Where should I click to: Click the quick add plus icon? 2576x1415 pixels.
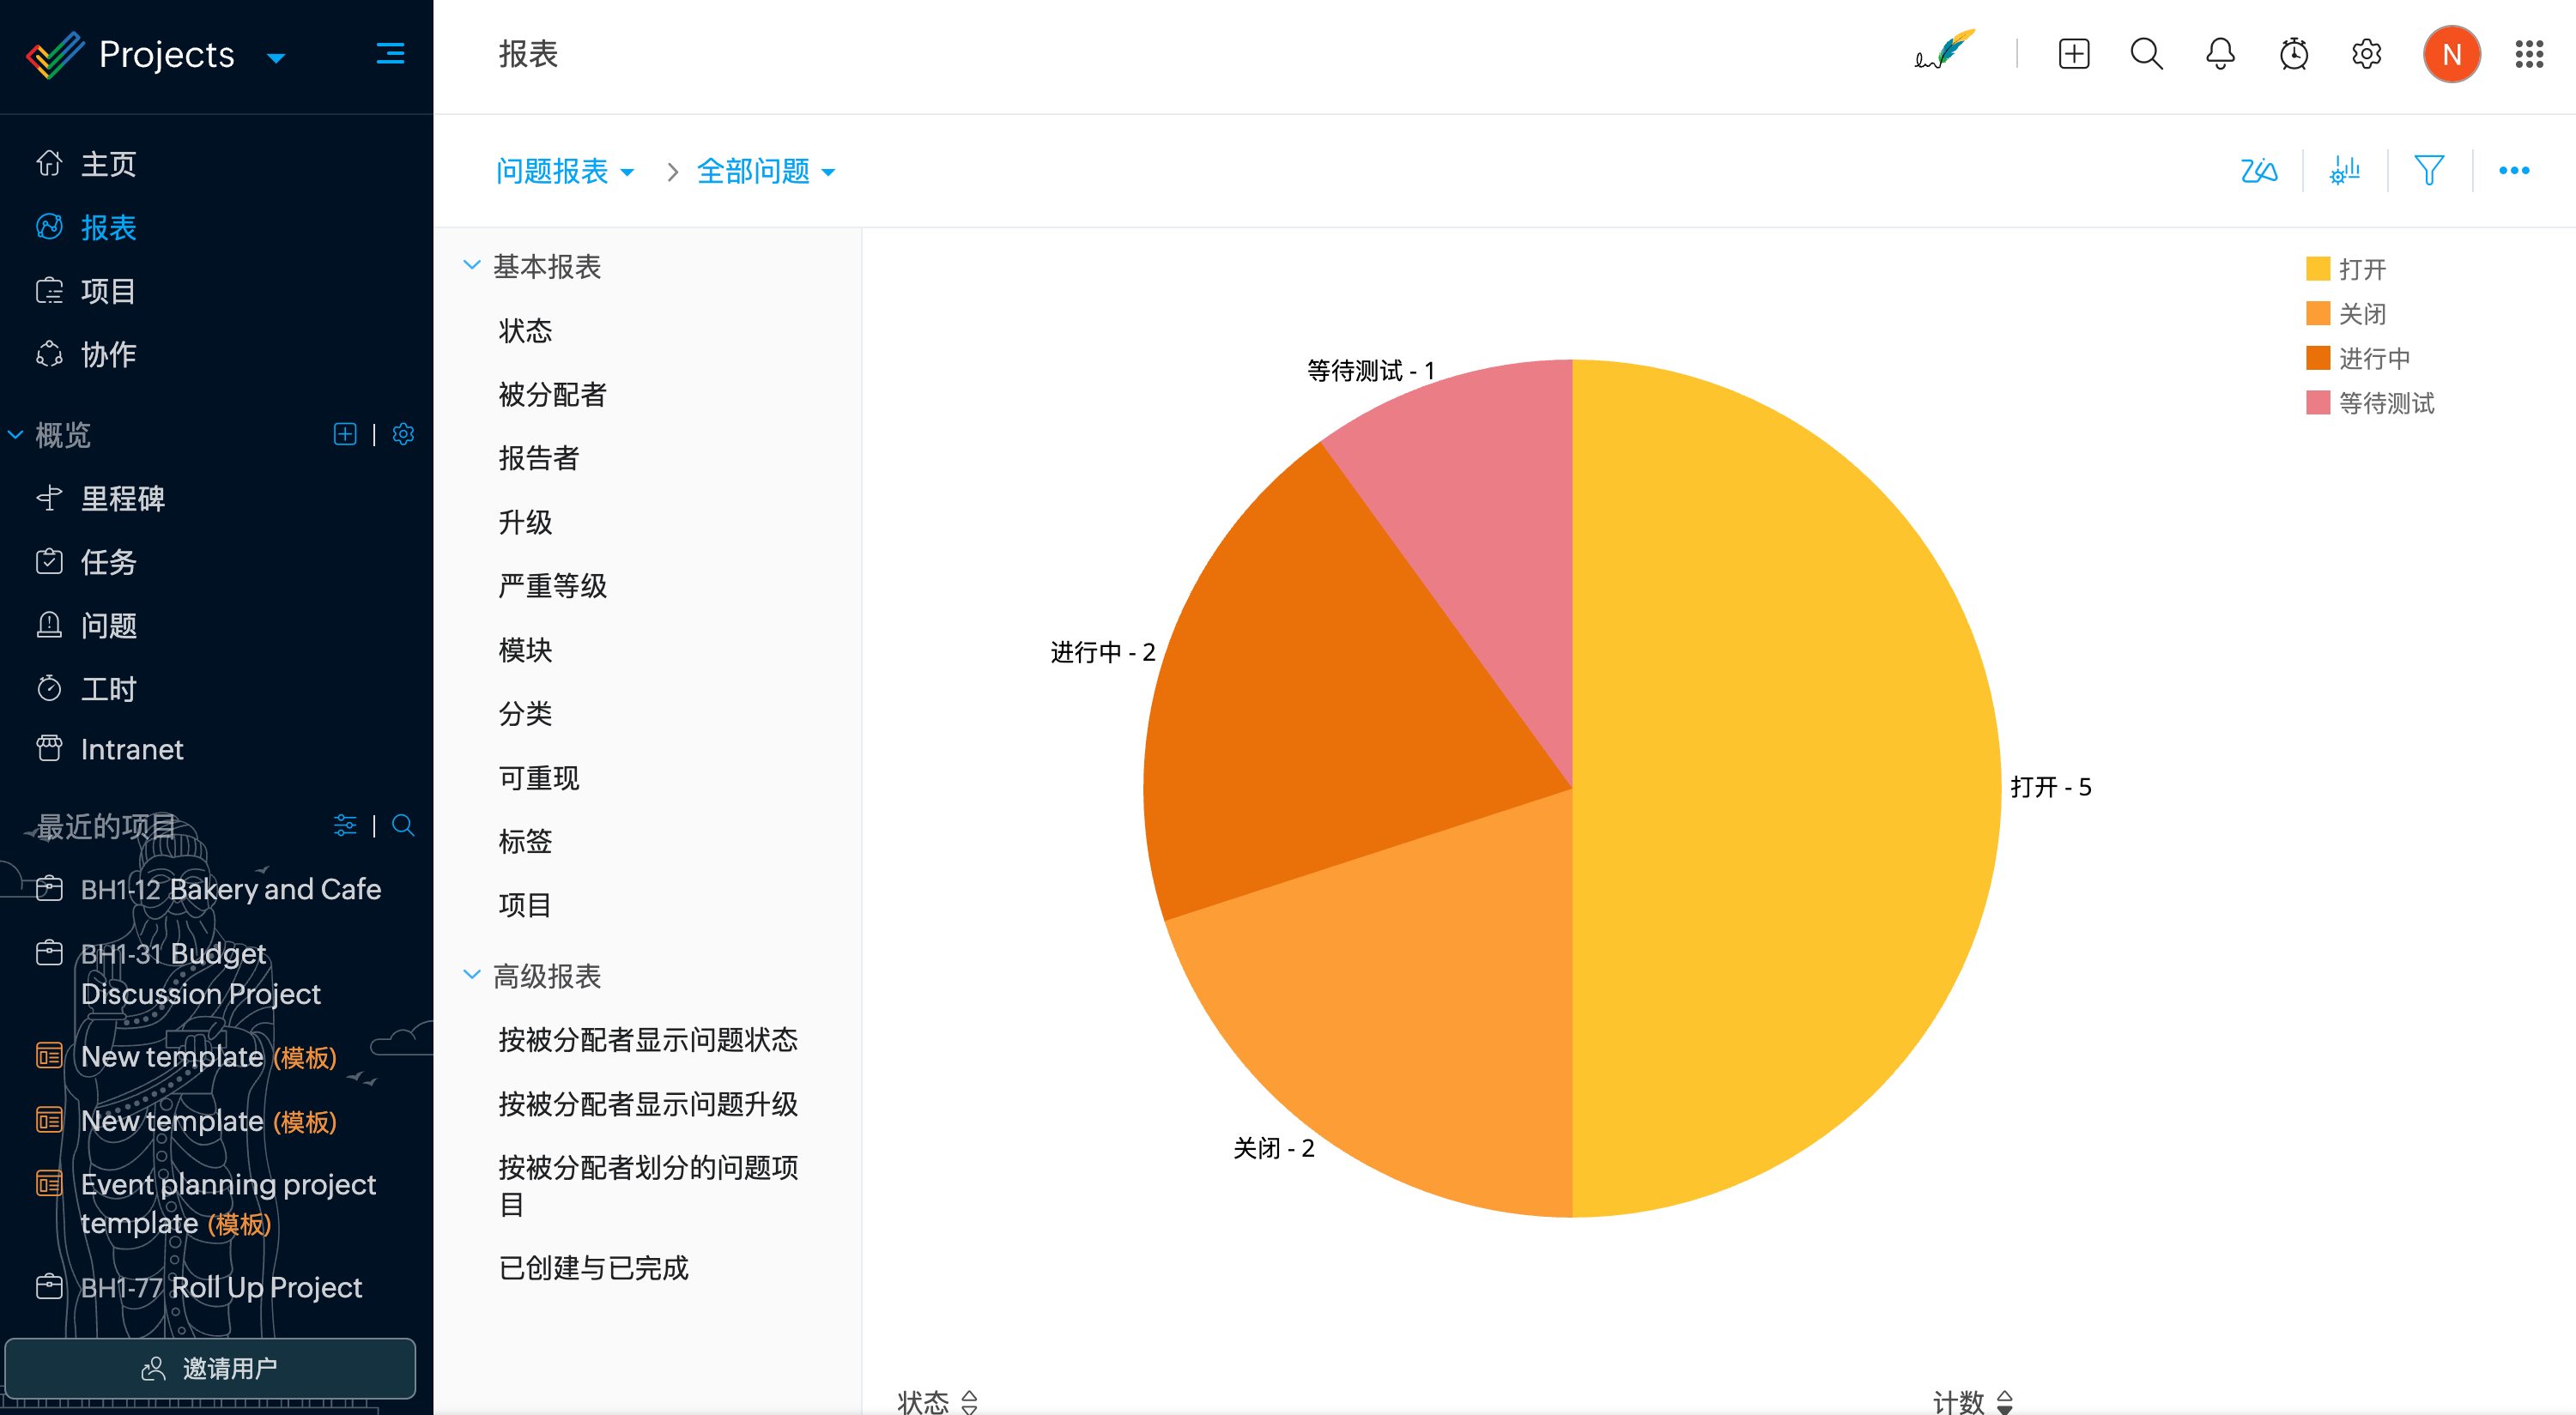(x=2073, y=54)
